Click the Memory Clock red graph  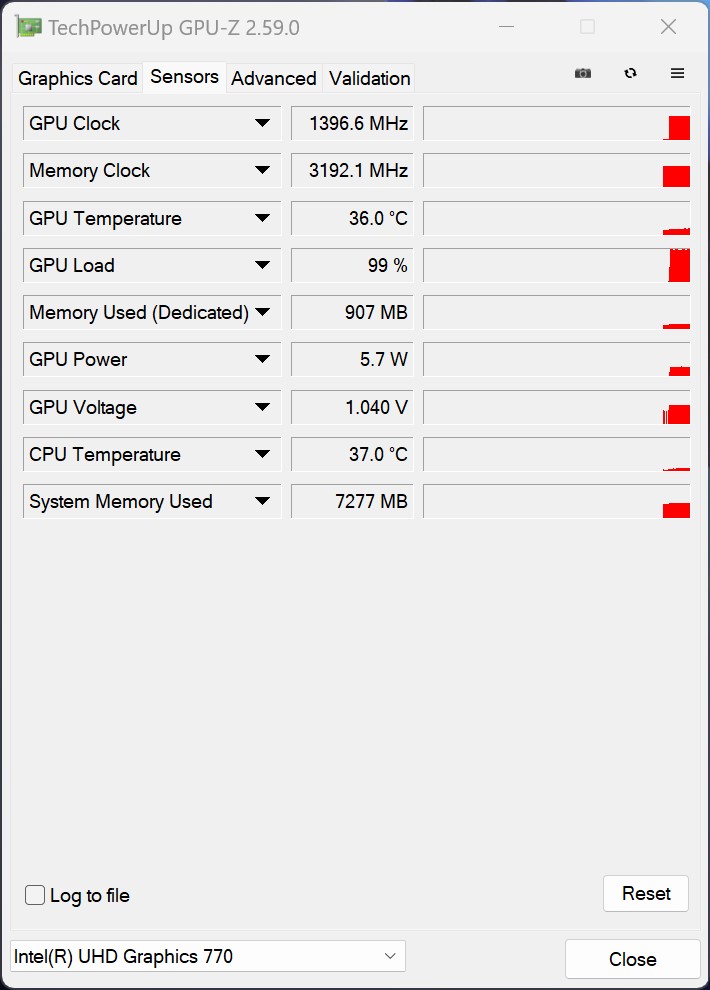coord(676,176)
